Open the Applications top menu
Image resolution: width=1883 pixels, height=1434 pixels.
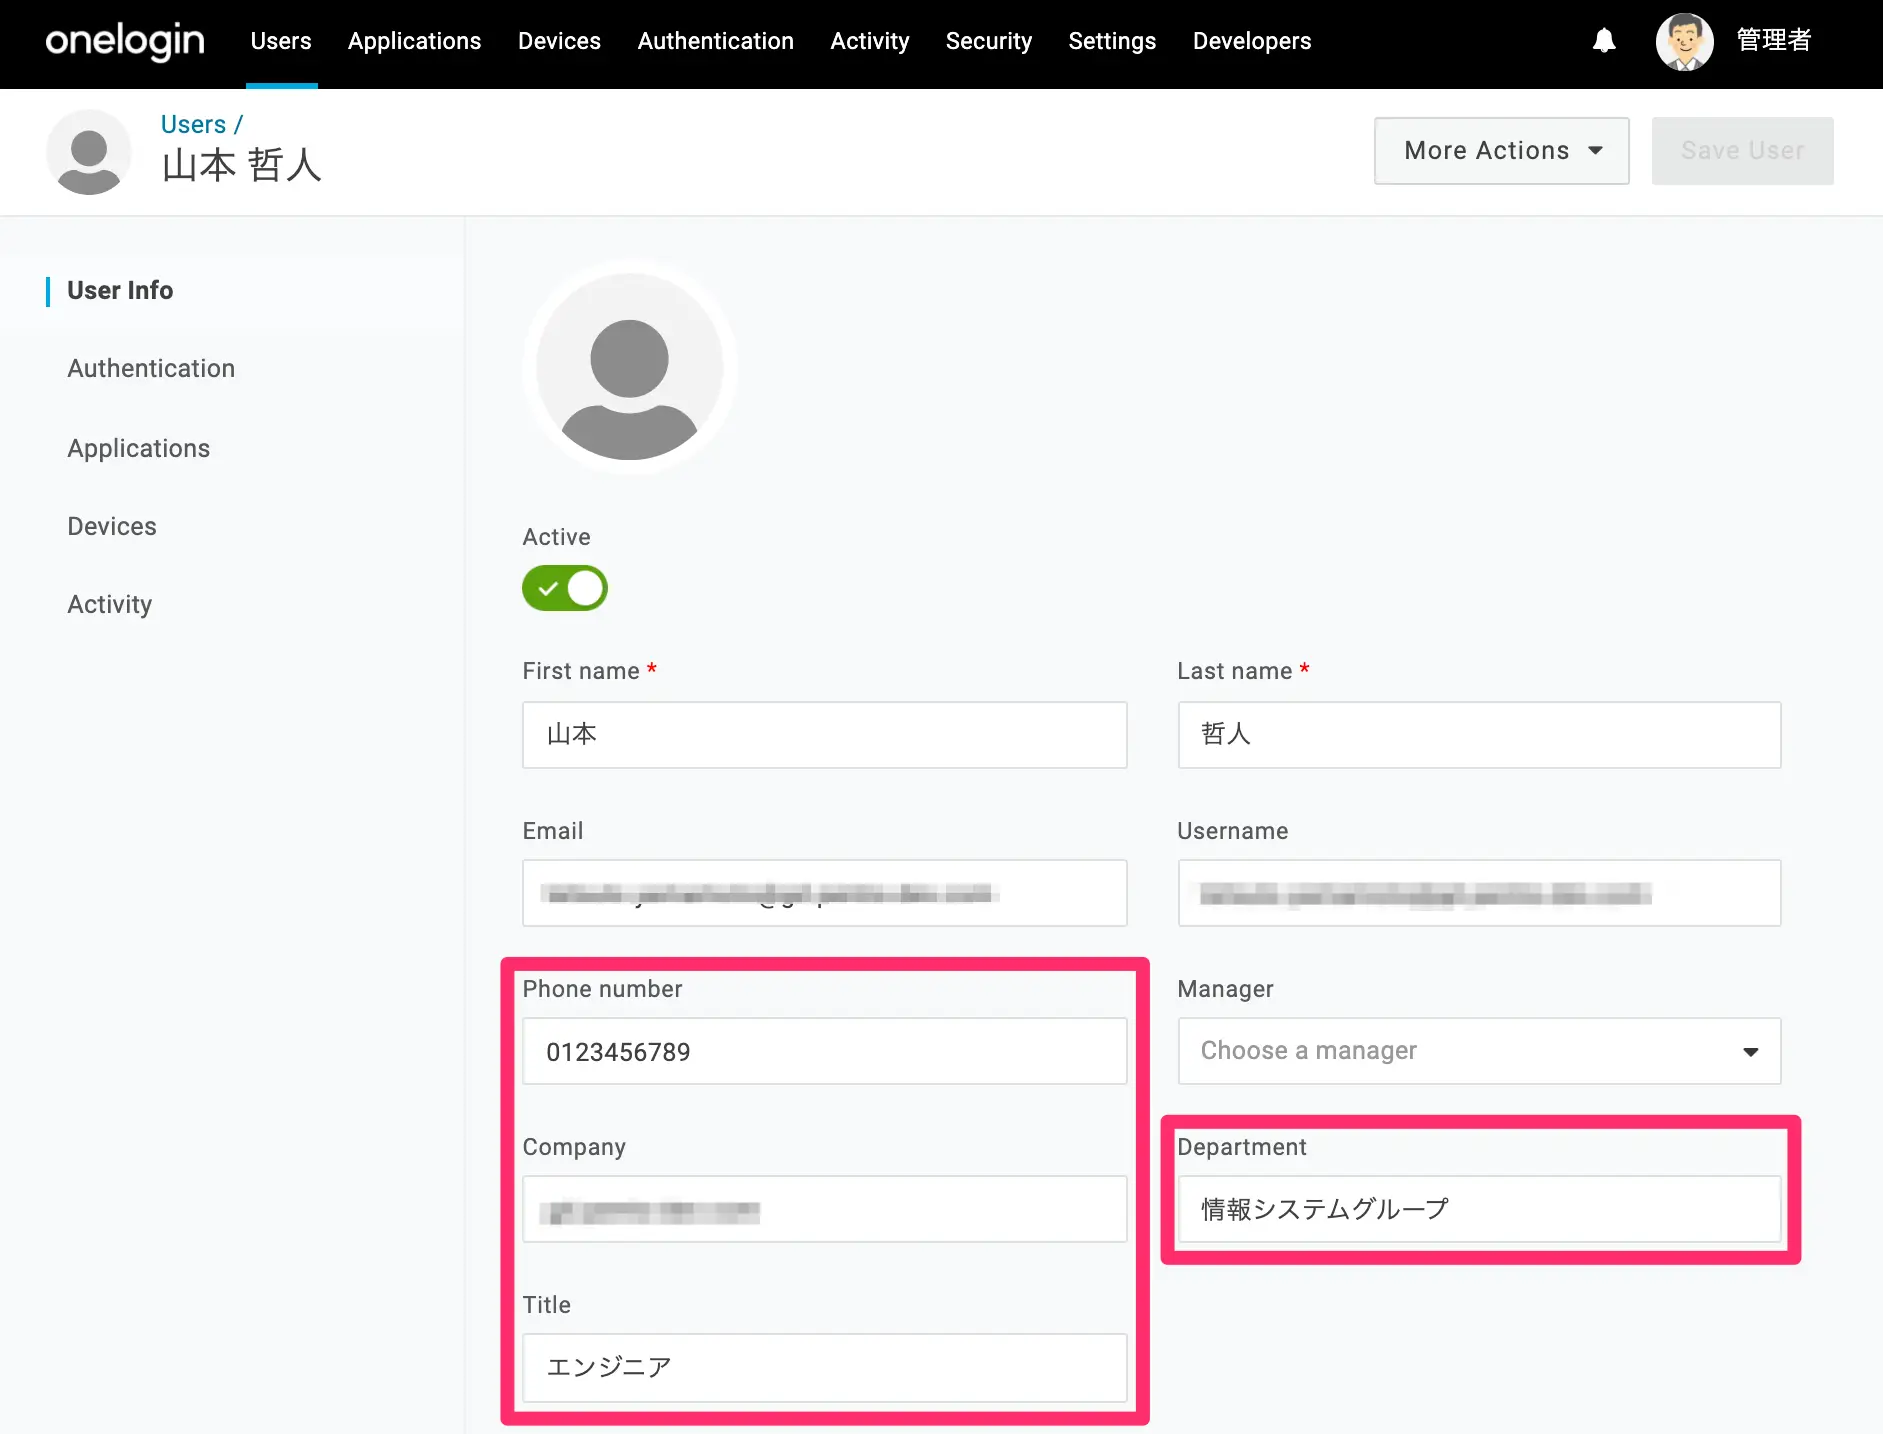(x=414, y=41)
